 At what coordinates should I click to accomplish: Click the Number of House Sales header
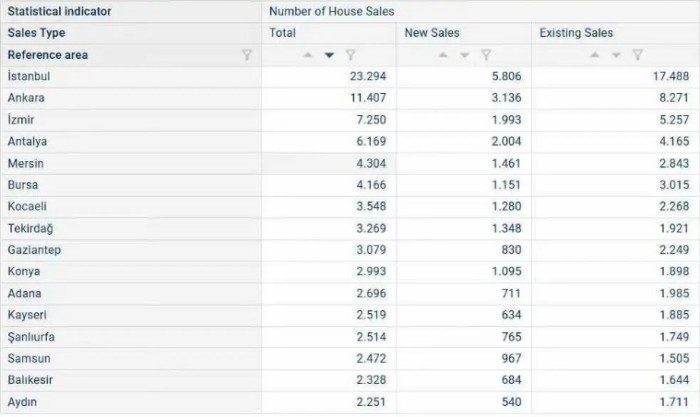[332, 12]
